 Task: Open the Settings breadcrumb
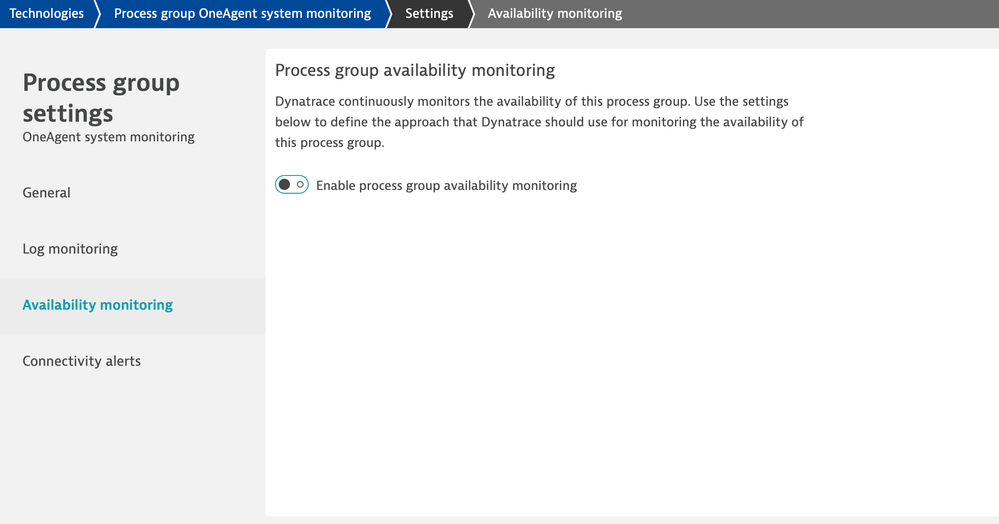[429, 14]
